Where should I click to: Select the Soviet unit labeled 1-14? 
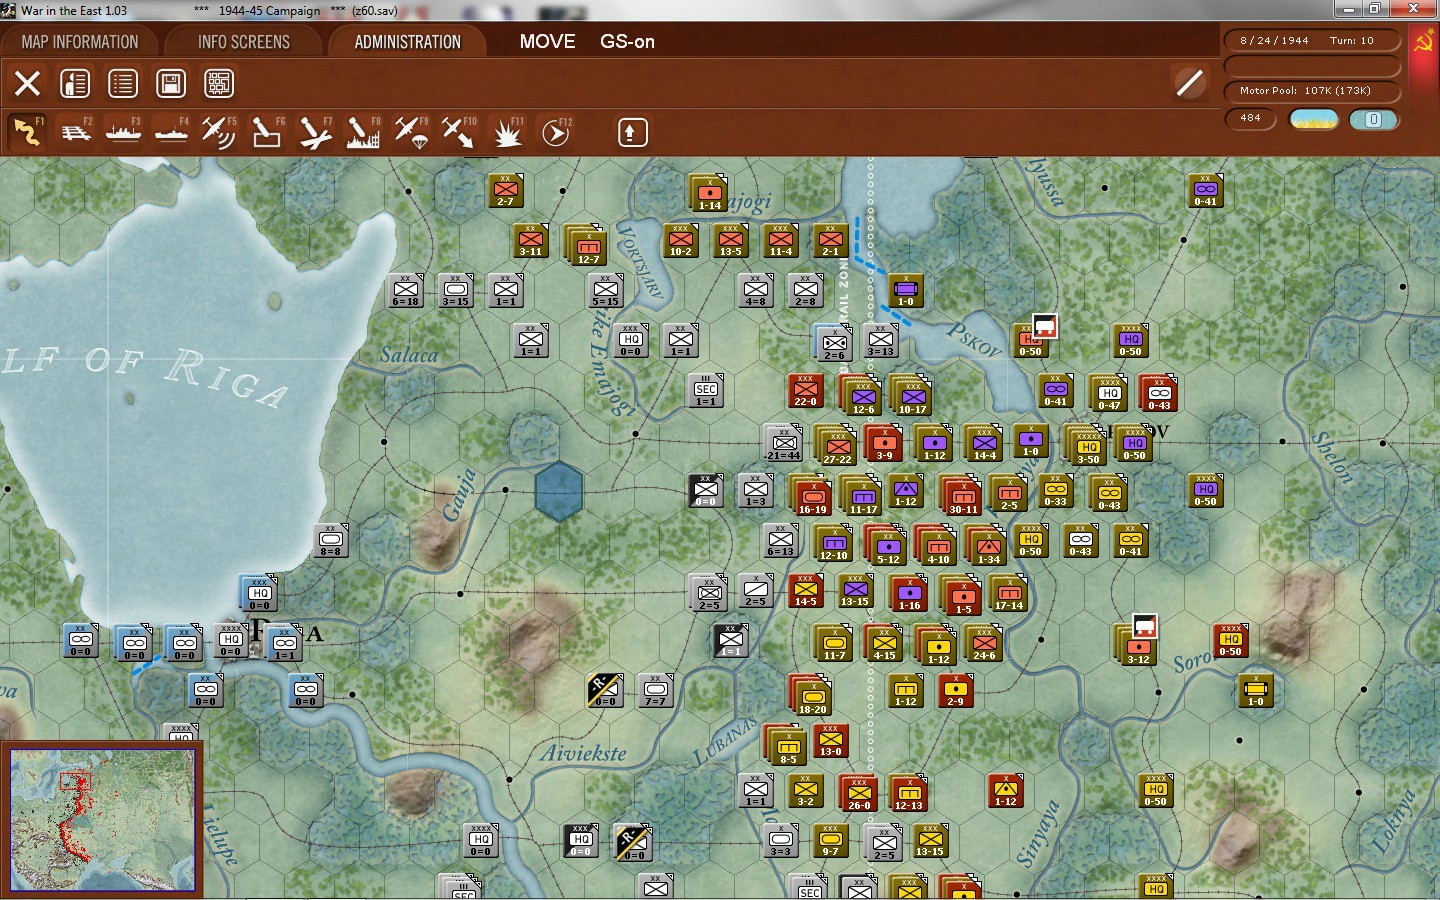(x=710, y=193)
